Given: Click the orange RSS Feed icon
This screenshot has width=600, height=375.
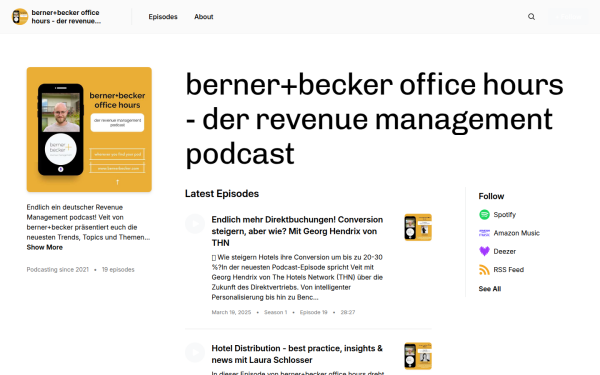Looking at the screenshot, I should coord(484,270).
